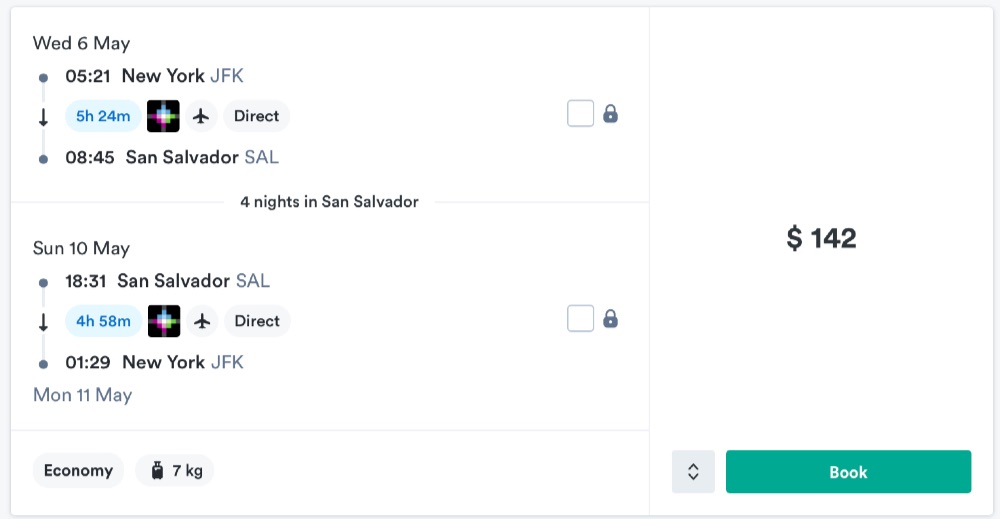This screenshot has width=1000, height=519.
Task: Click the 5h 24m duration pill
Action: [x=103, y=116]
